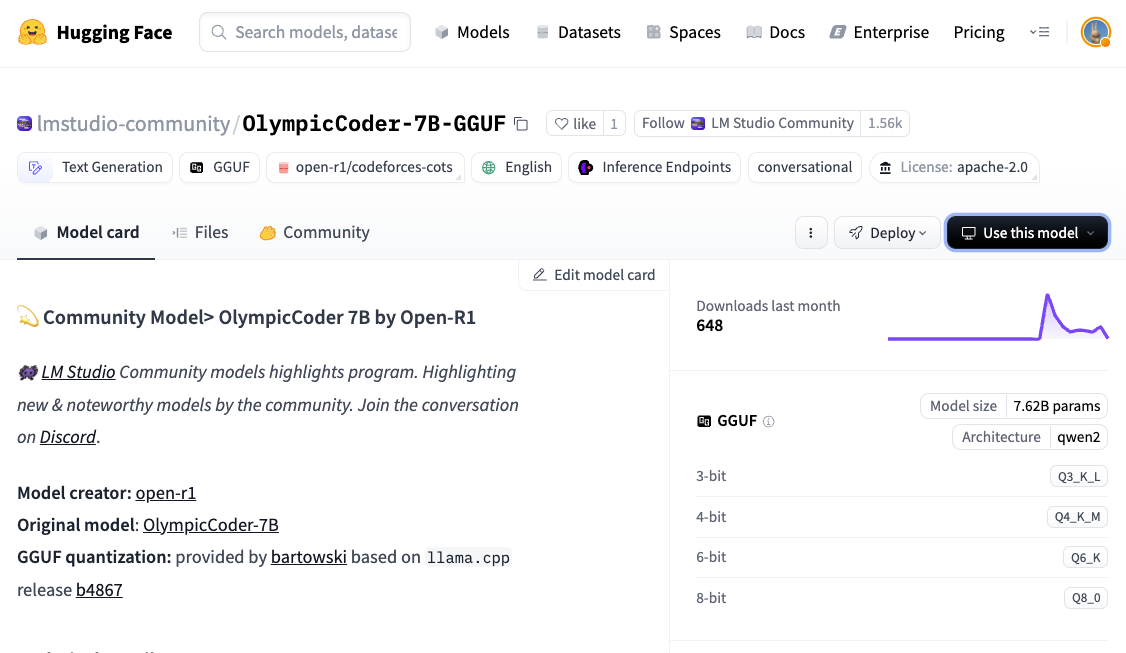Expand the Deploy dropdown
The height and width of the screenshot is (653, 1126).
887,233
